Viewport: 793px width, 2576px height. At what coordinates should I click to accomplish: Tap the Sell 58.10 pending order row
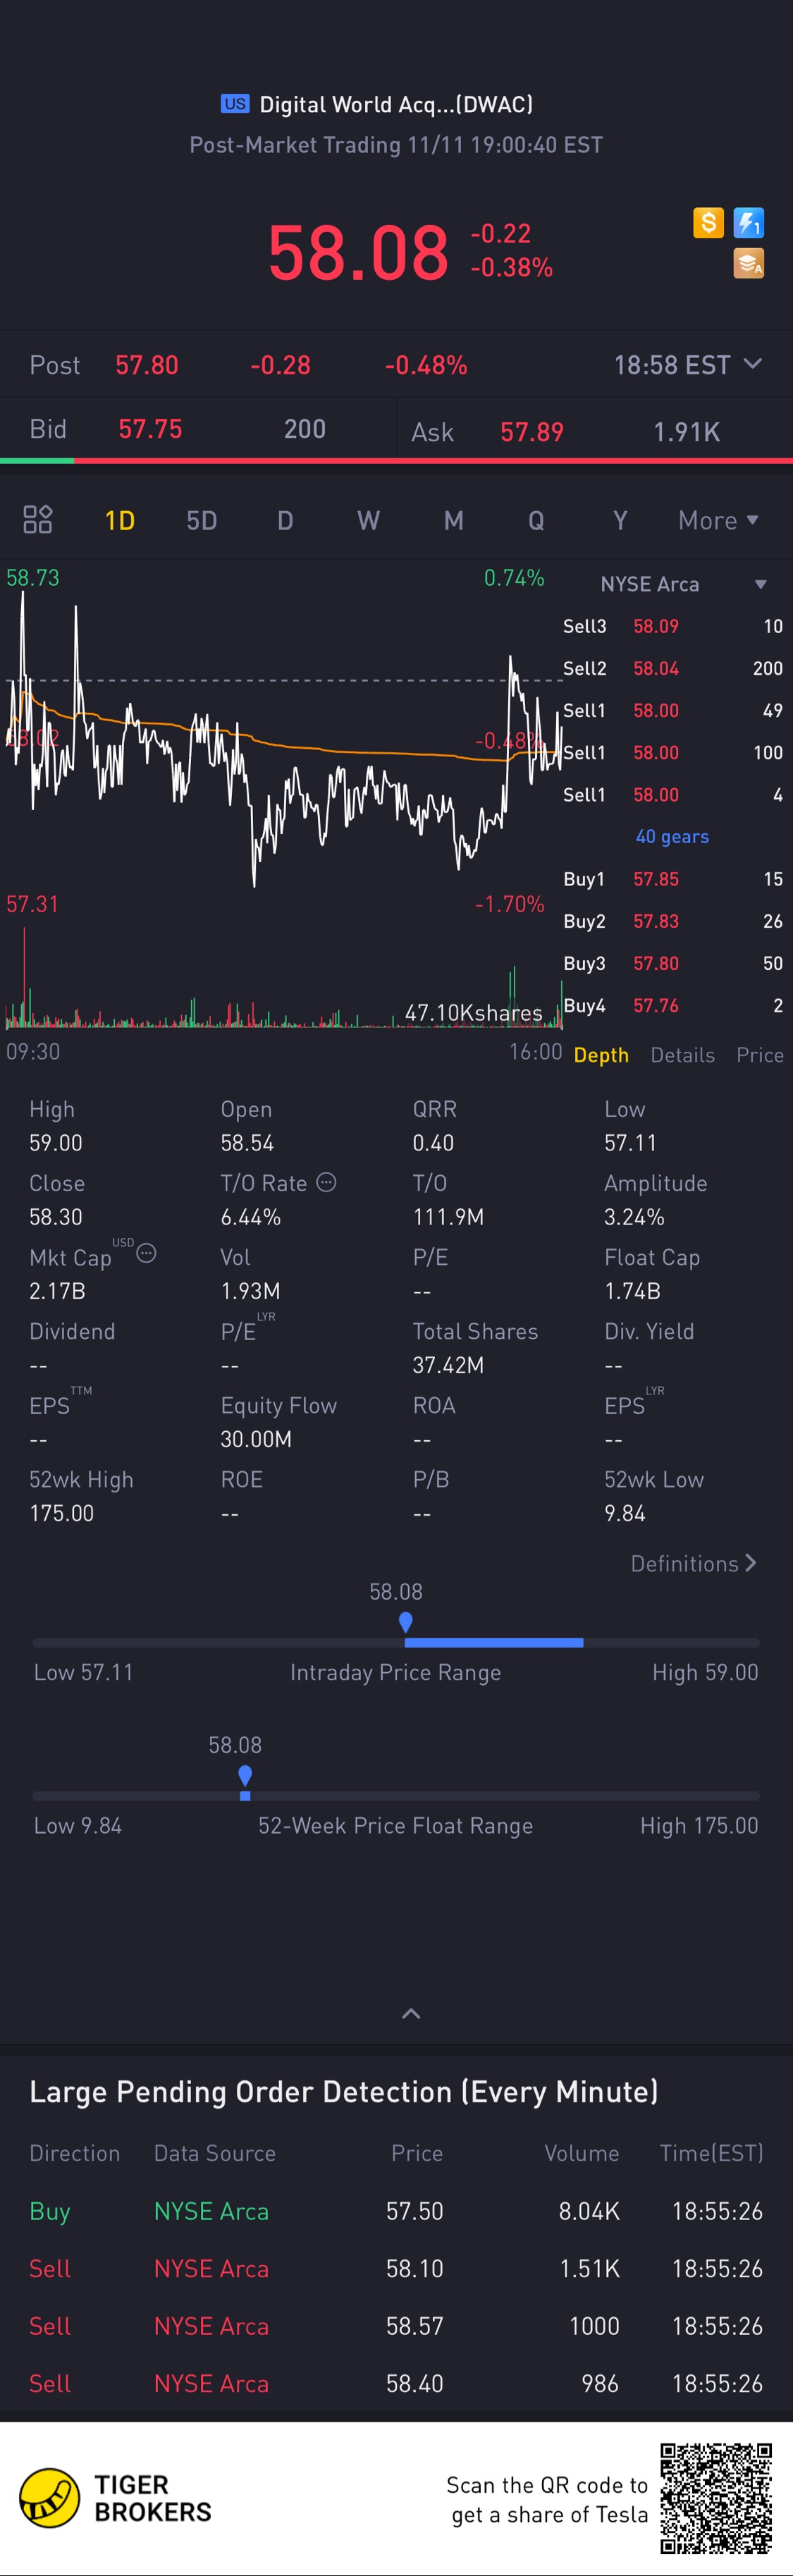click(x=396, y=2269)
